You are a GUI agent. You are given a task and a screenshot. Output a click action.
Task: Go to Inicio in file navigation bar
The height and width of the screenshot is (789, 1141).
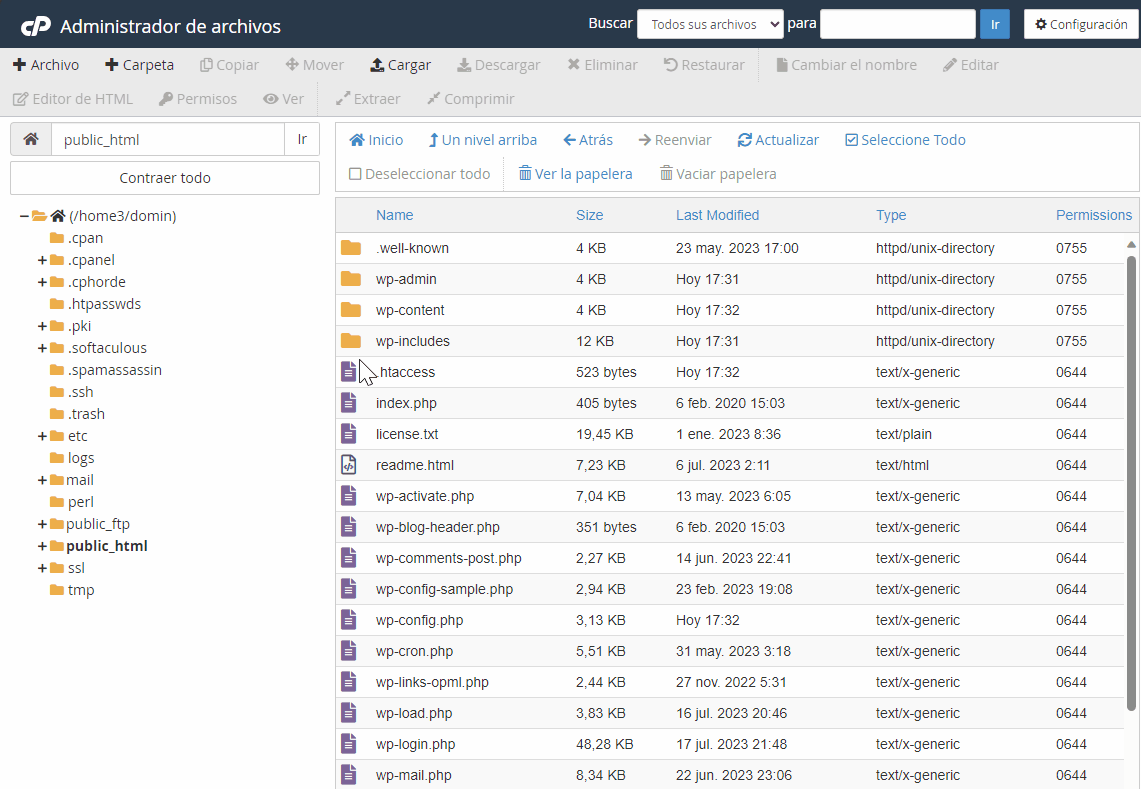point(376,140)
